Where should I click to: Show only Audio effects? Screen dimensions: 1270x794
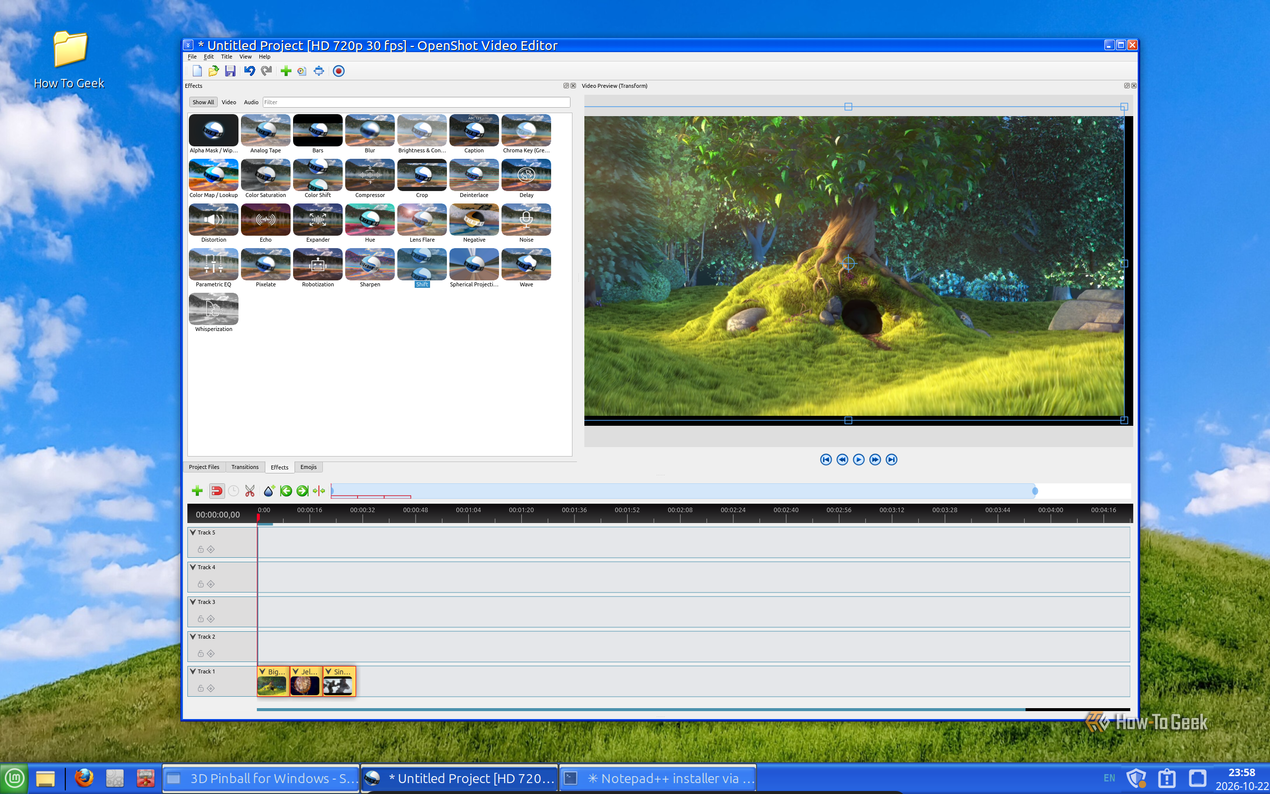(251, 102)
